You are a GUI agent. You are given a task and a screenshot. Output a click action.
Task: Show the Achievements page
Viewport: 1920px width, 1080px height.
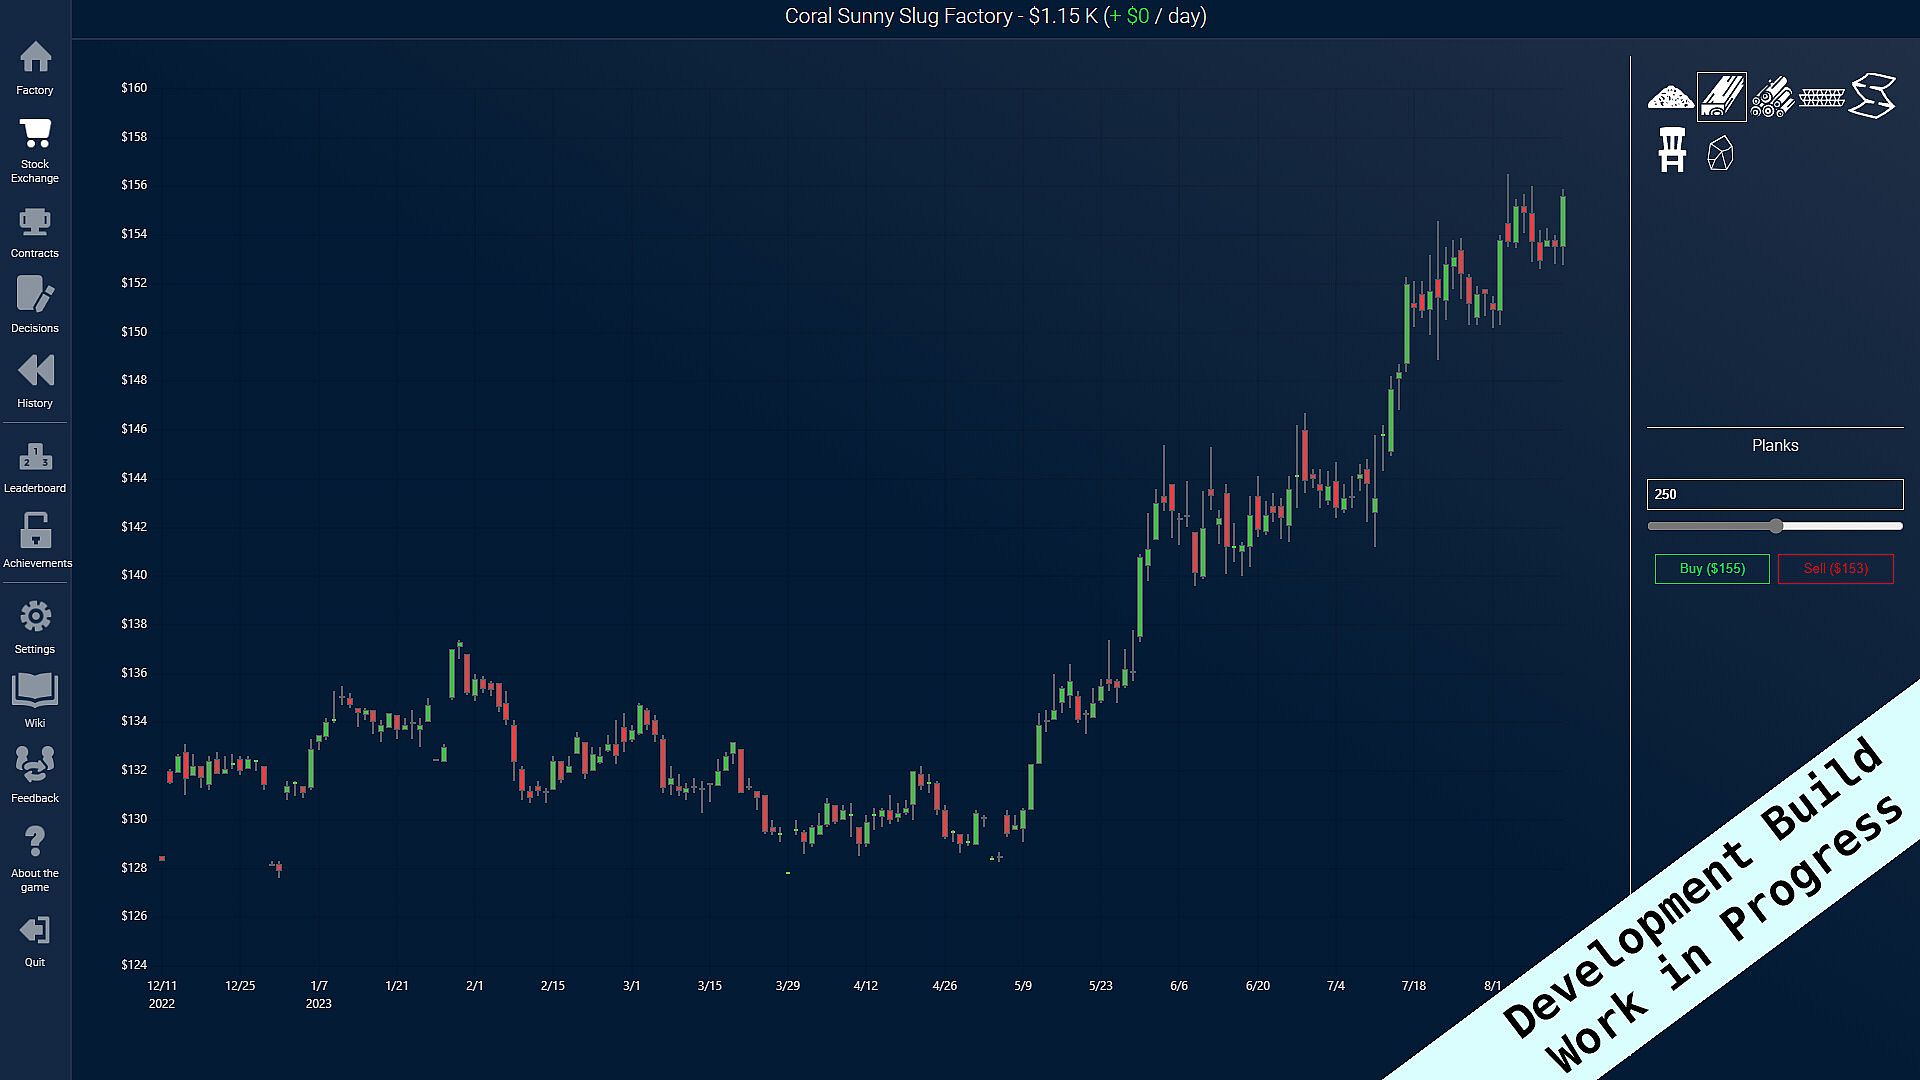[36, 540]
